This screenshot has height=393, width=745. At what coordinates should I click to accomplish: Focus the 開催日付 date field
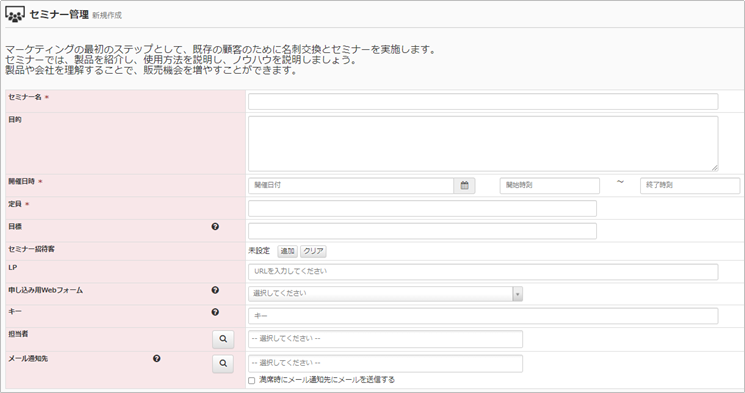(351, 185)
